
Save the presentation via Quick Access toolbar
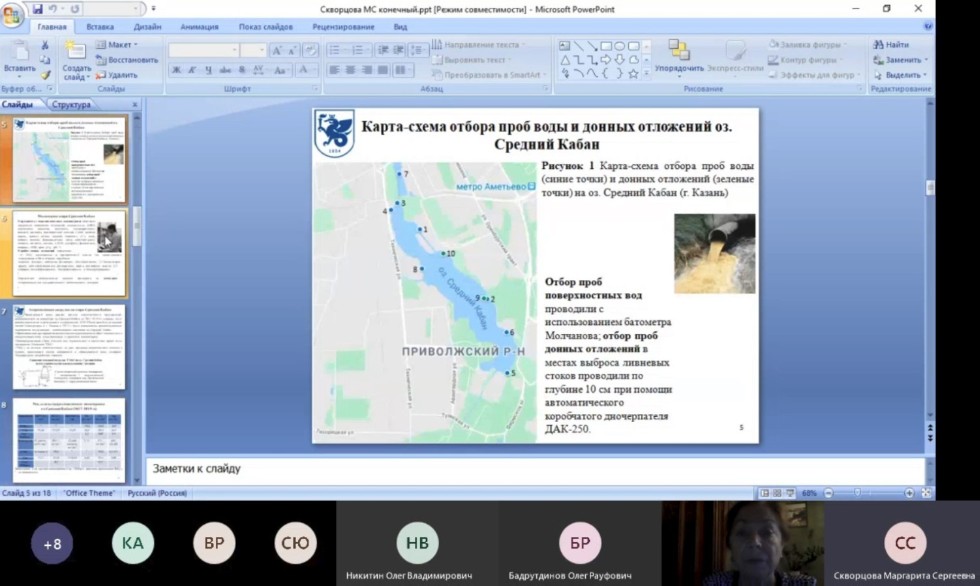(x=38, y=9)
